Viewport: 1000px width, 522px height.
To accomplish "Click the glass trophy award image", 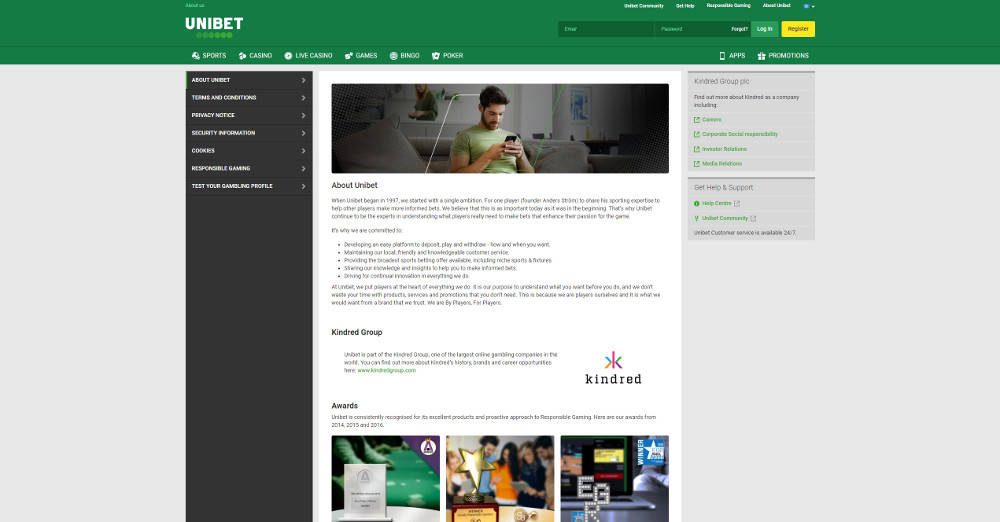I will point(386,479).
